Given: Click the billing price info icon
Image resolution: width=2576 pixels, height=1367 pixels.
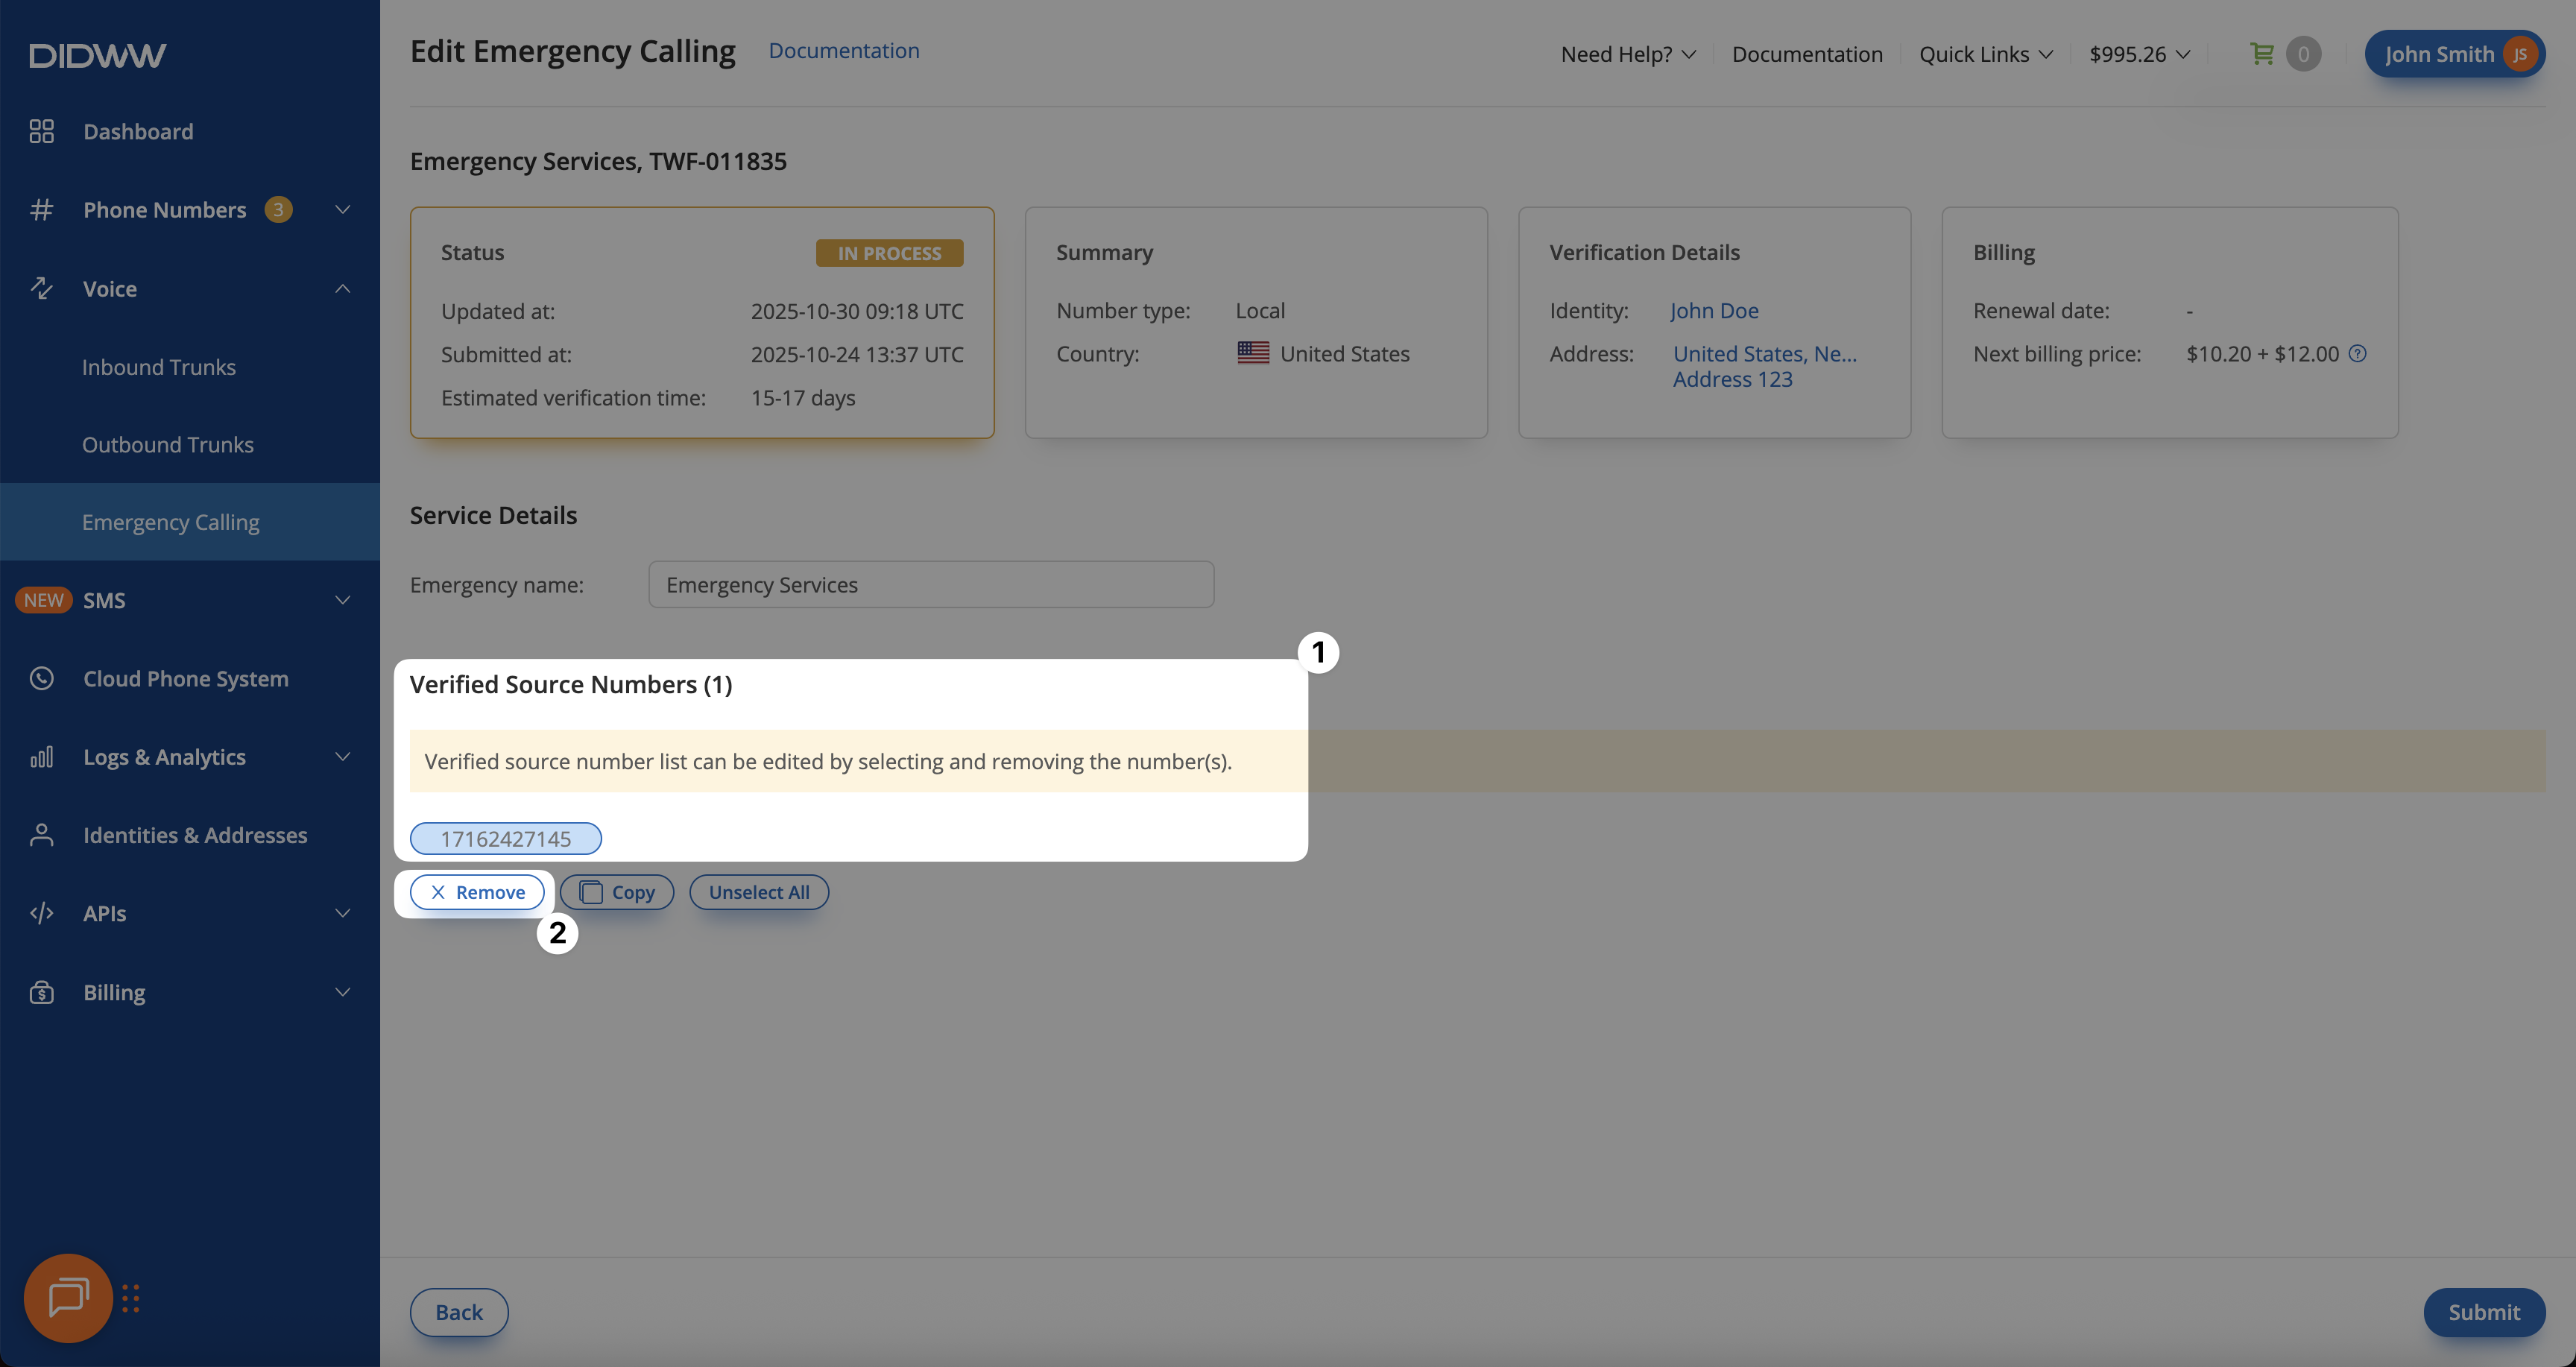Looking at the screenshot, I should pos(2357,354).
